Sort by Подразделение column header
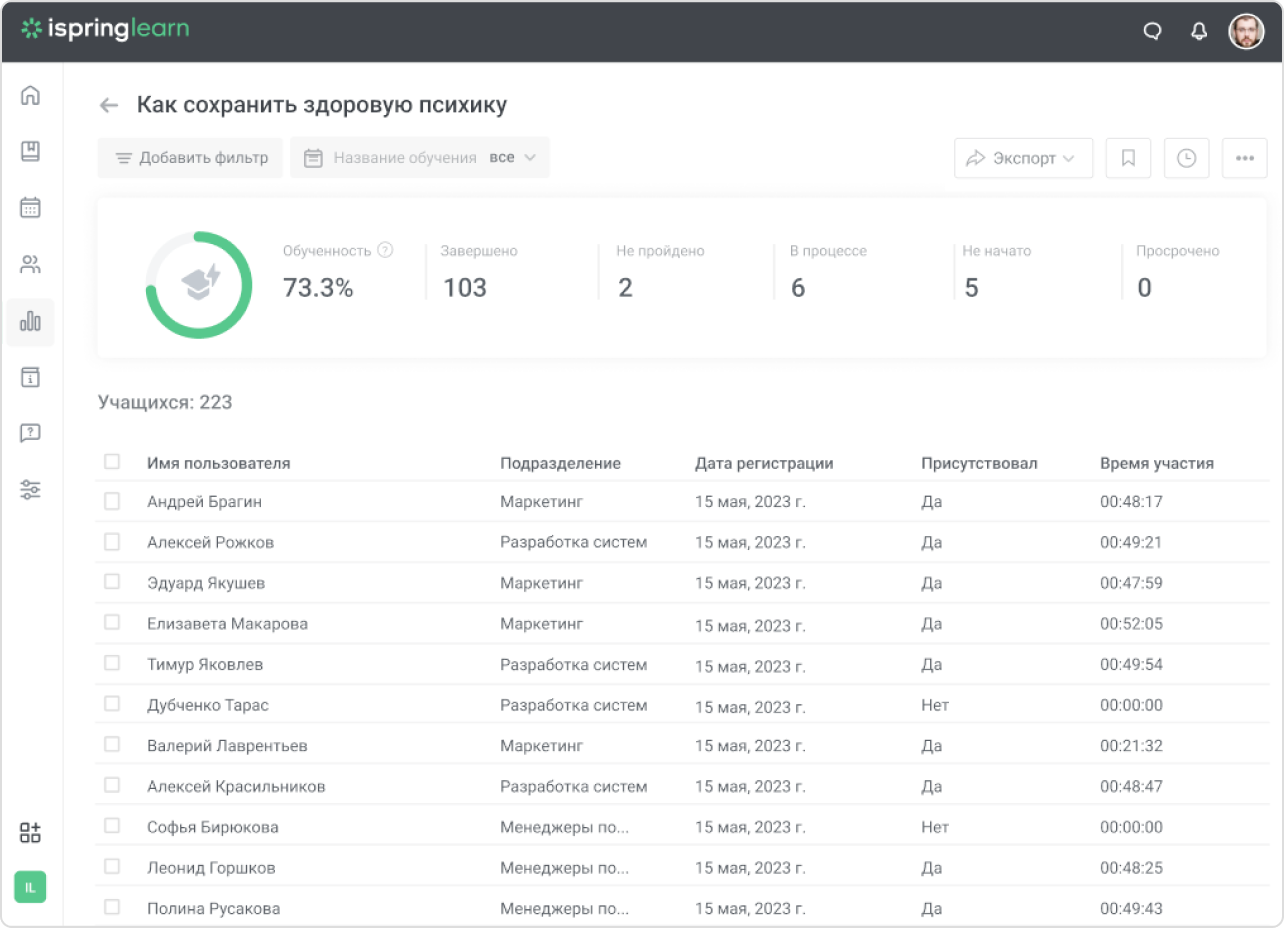Image resolution: width=1284 pixels, height=928 pixels. click(x=560, y=463)
